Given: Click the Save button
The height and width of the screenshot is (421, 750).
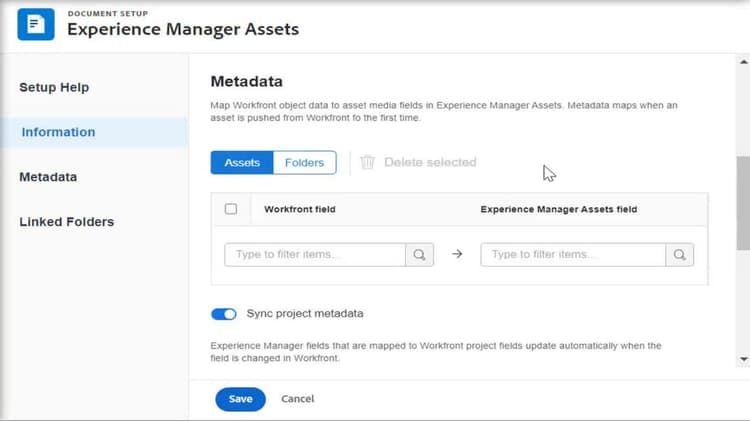Looking at the screenshot, I should click(240, 399).
